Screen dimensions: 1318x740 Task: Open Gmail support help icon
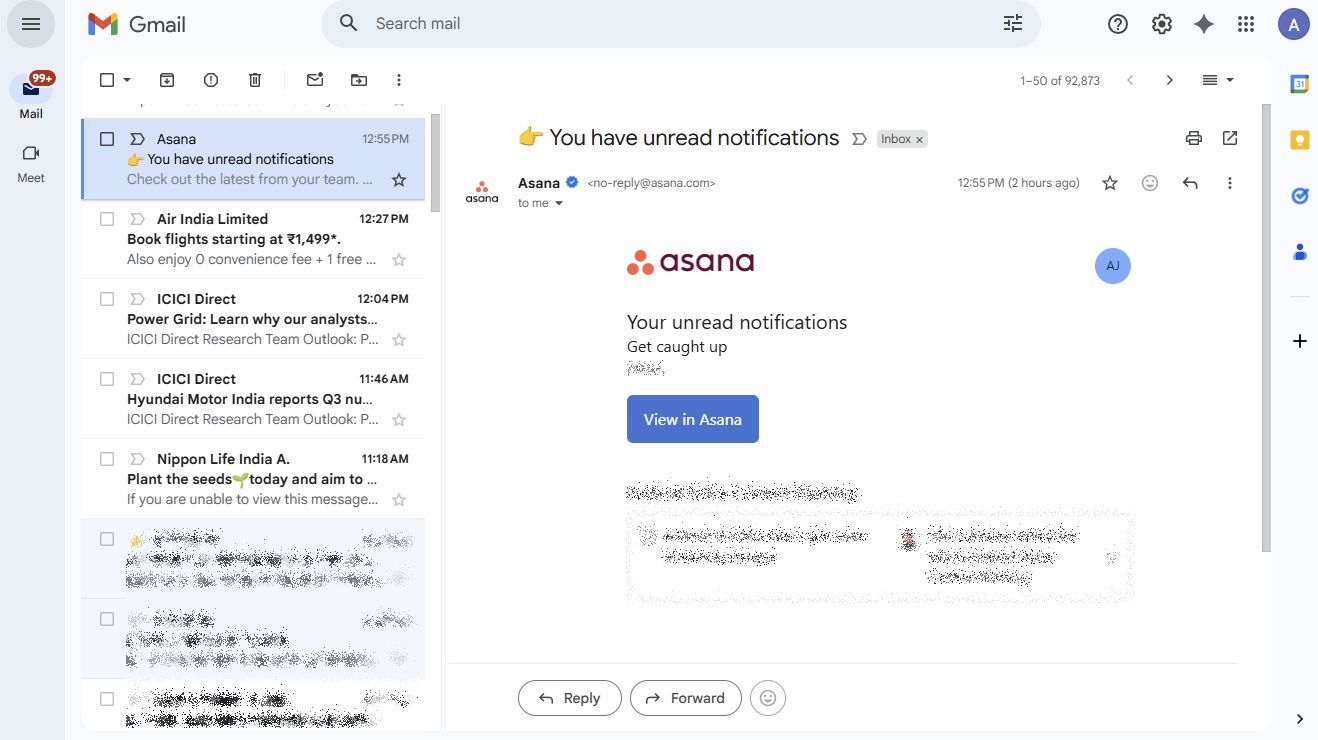coord(1118,24)
